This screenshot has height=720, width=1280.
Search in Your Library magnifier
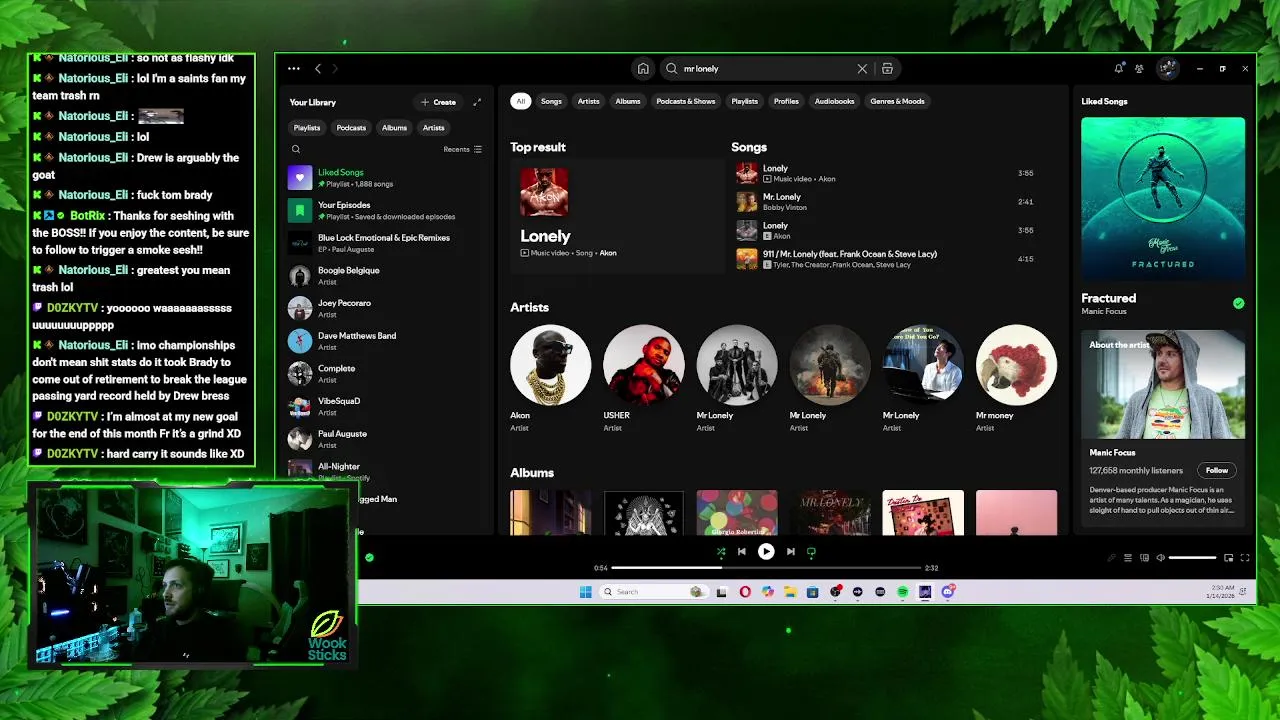click(296, 149)
